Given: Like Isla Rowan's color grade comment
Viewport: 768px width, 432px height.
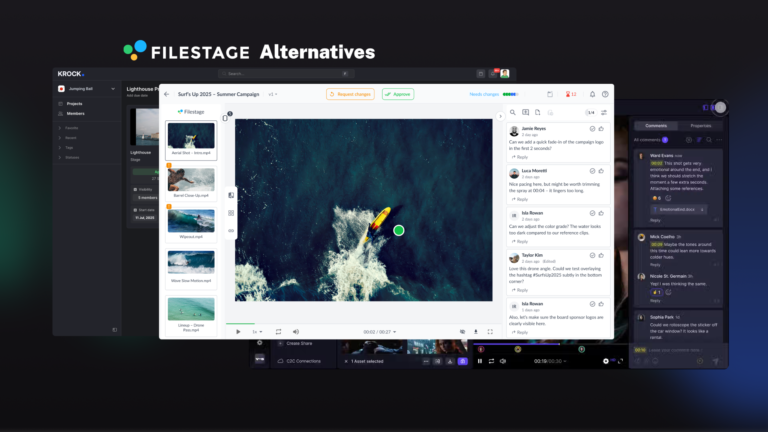Looking at the screenshot, I should pyautogui.click(x=601, y=213).
